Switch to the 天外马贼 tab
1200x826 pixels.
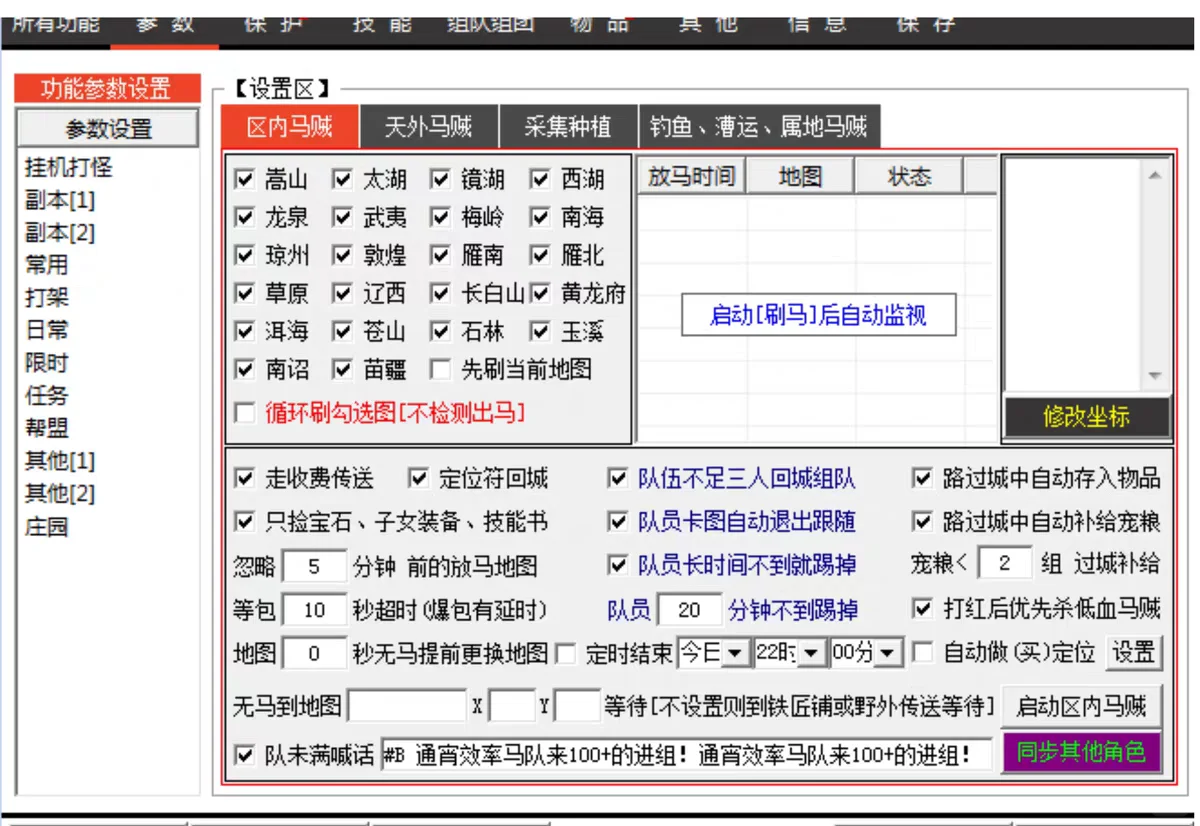pyautogui.click(x=428, y=127)
